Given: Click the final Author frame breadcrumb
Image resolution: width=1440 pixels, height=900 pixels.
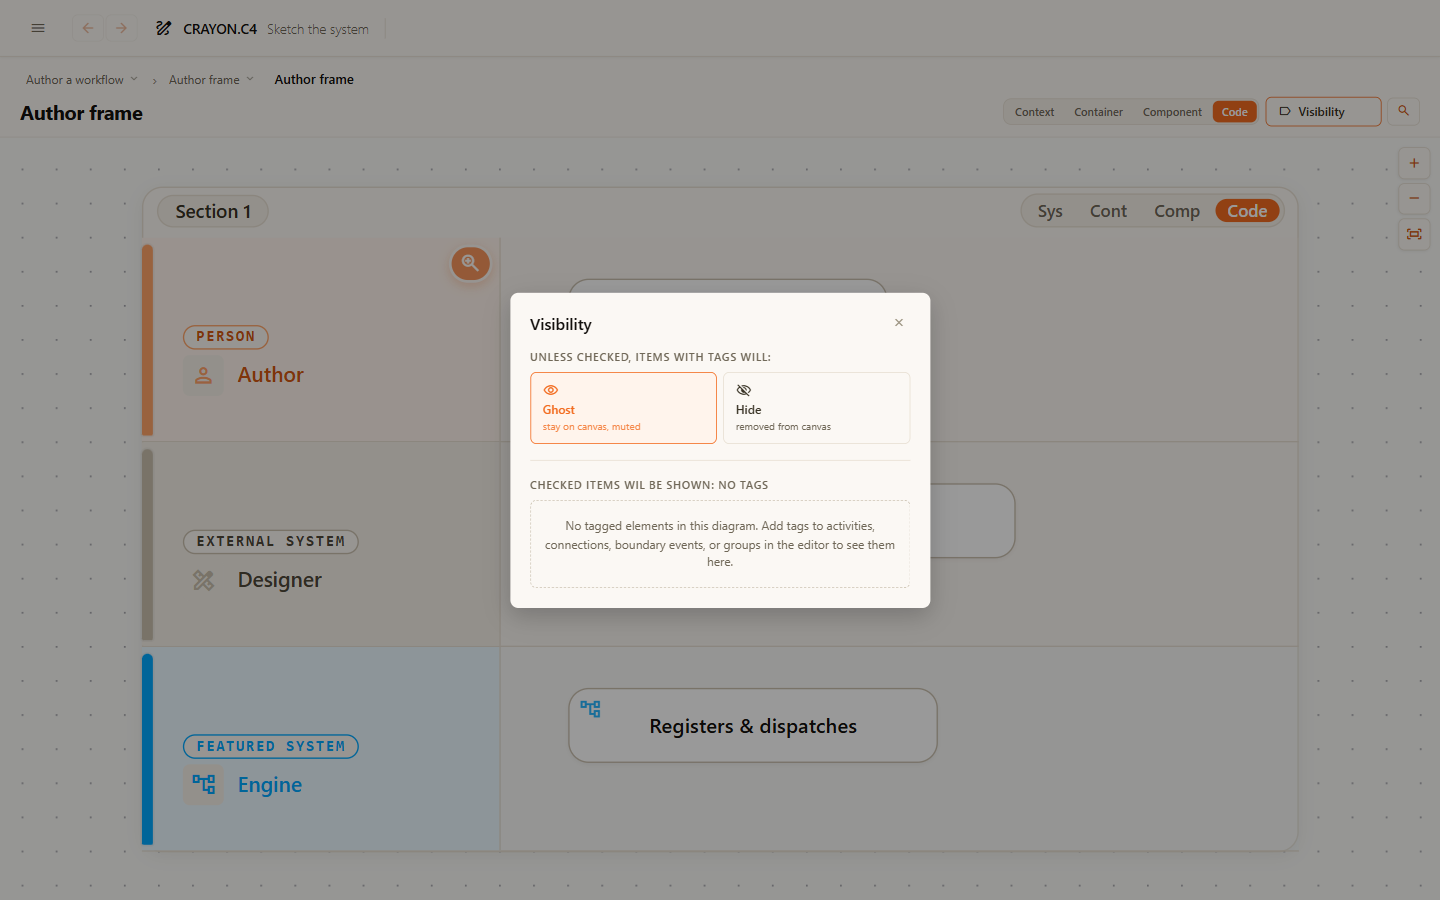Looking at the screenshot, I should 314,80.
